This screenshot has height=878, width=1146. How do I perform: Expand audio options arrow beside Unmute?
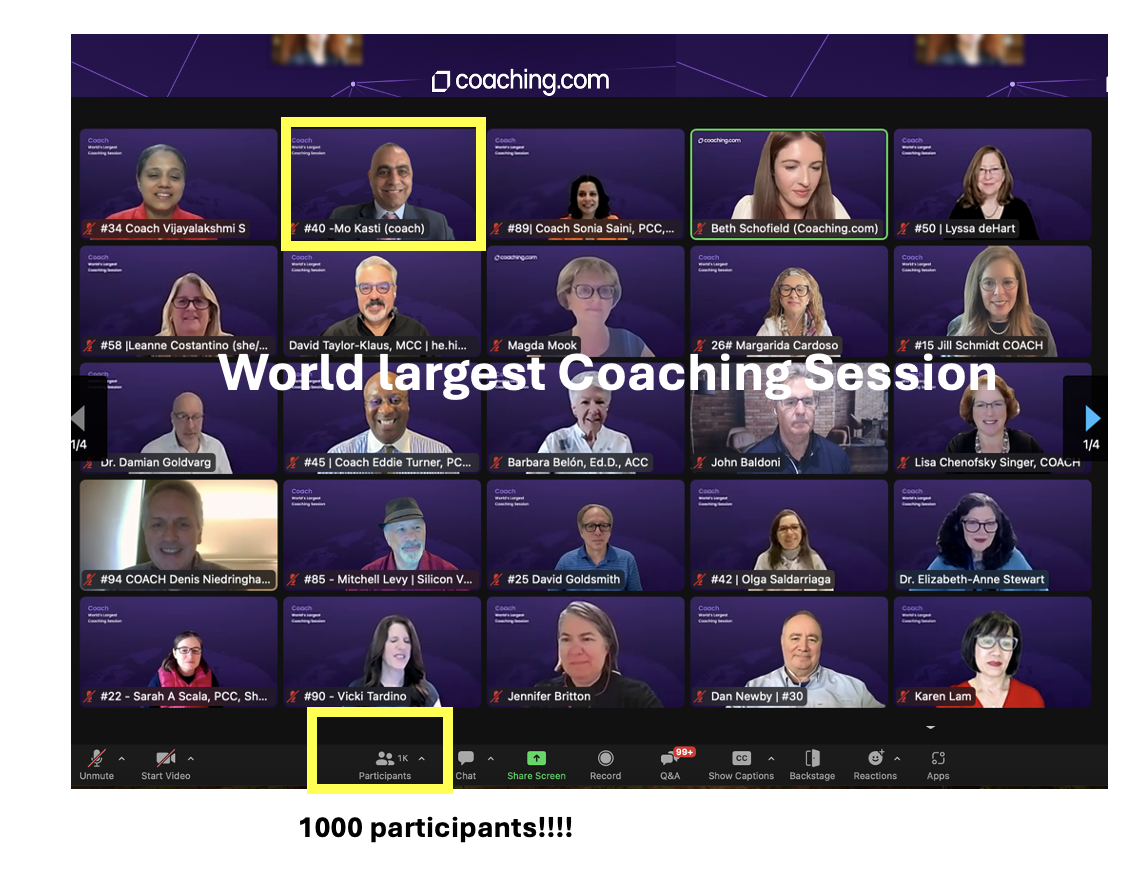click(122, 758)
